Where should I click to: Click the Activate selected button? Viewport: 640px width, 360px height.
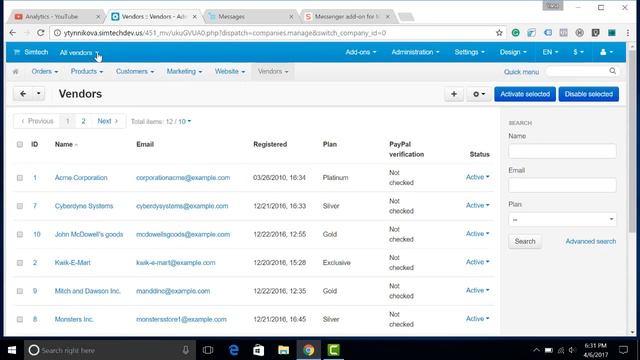click(525, 94)
